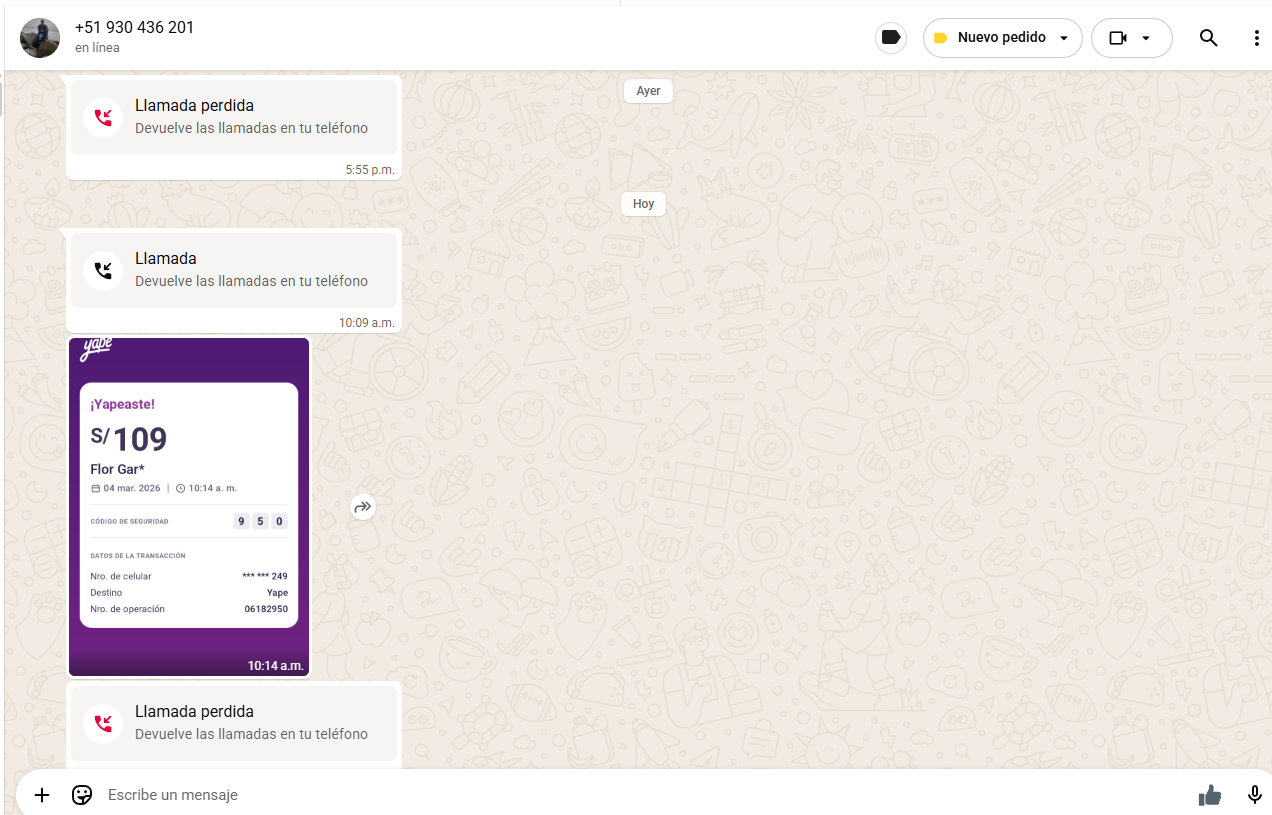Select the bottom Llamada perdida message
The width and height of the screenshot is (1272, 815).
(233, 722)
